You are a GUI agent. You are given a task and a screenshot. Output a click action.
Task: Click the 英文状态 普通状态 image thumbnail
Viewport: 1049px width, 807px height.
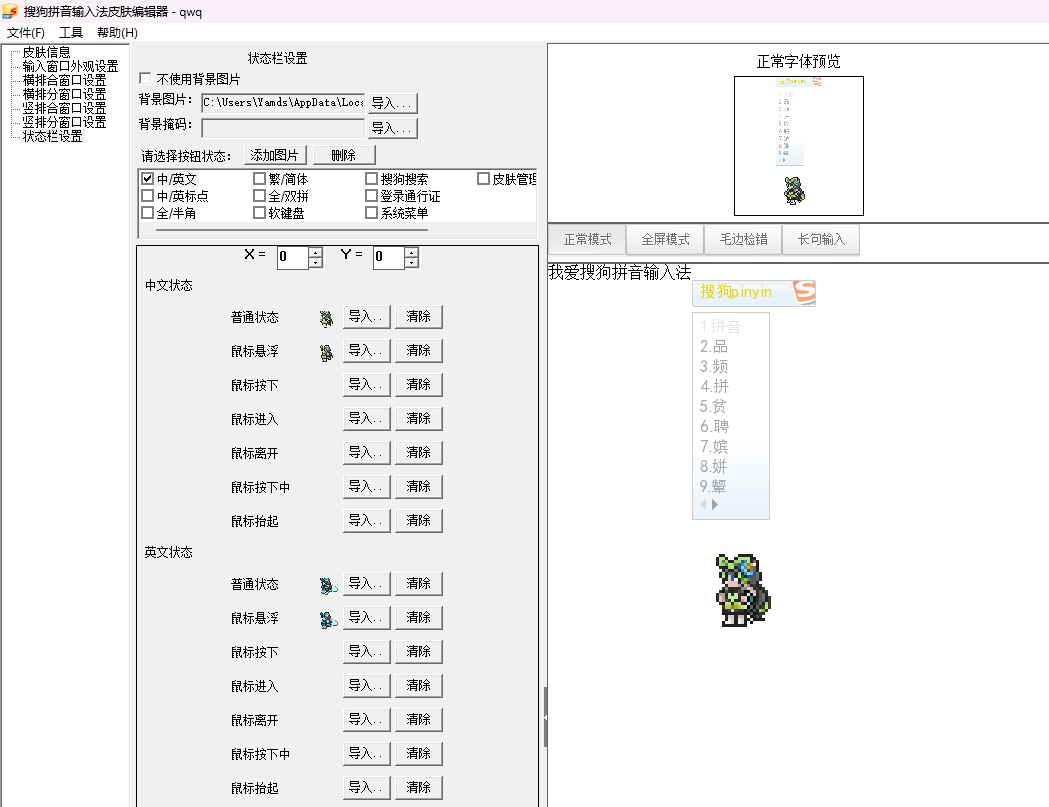pos(326,585)
